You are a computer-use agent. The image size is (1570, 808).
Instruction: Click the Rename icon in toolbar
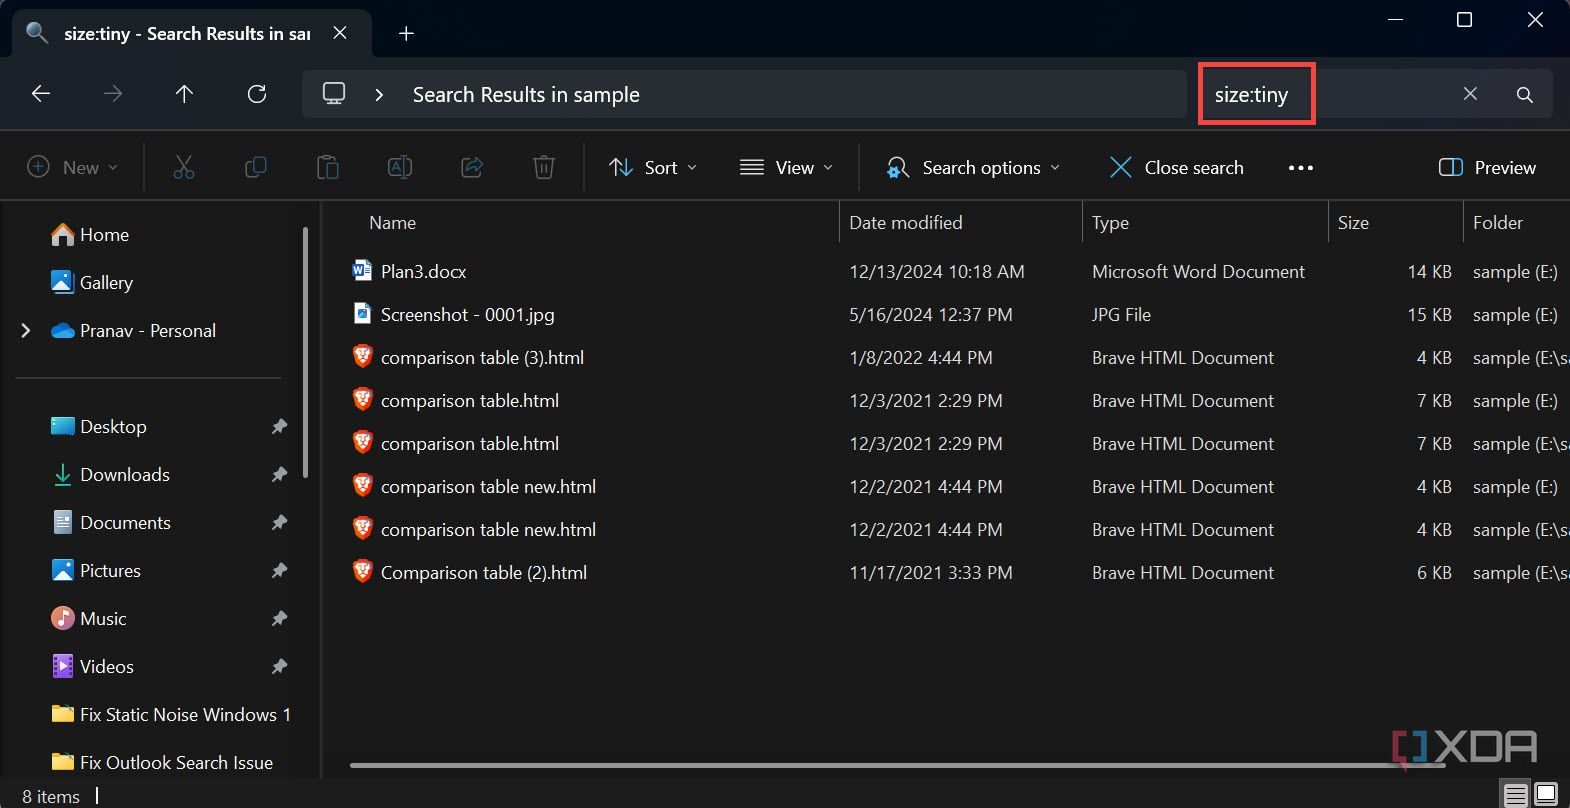[400, 167]
